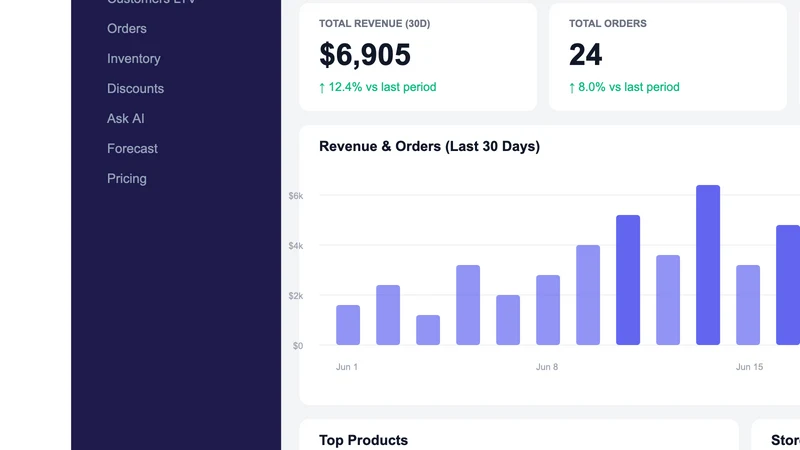Click the Revenue & Orders chart title
The image size is (800, 450).
429,146
